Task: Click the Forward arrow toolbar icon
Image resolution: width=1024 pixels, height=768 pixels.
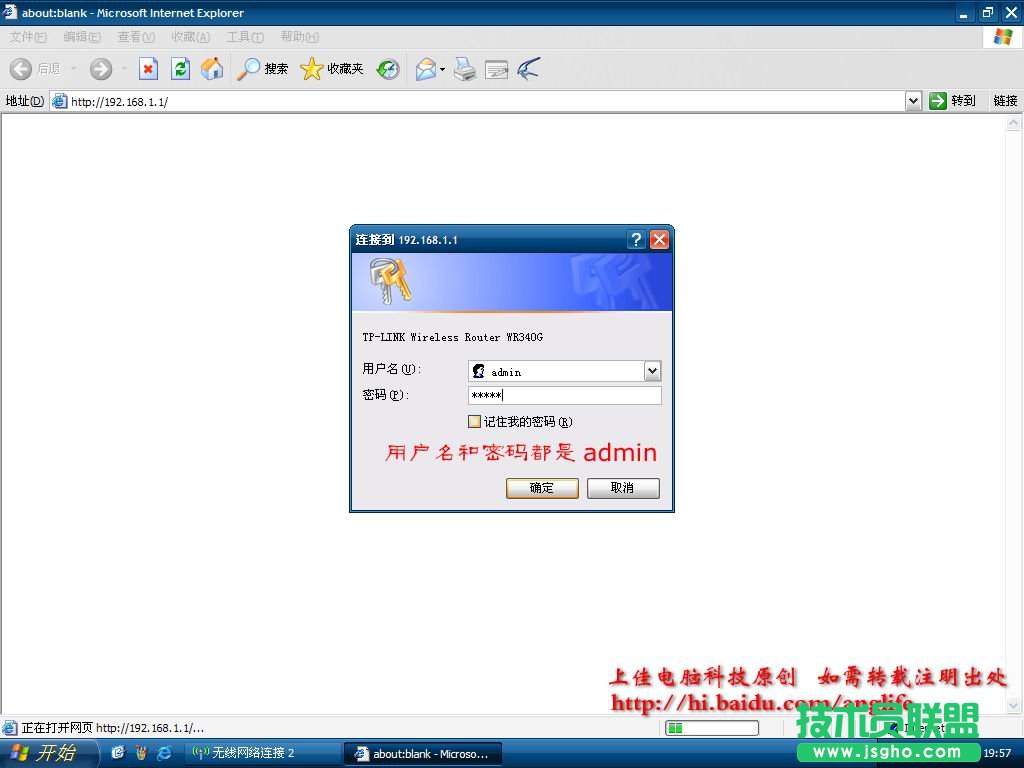Action: click(x=101, y=69)
